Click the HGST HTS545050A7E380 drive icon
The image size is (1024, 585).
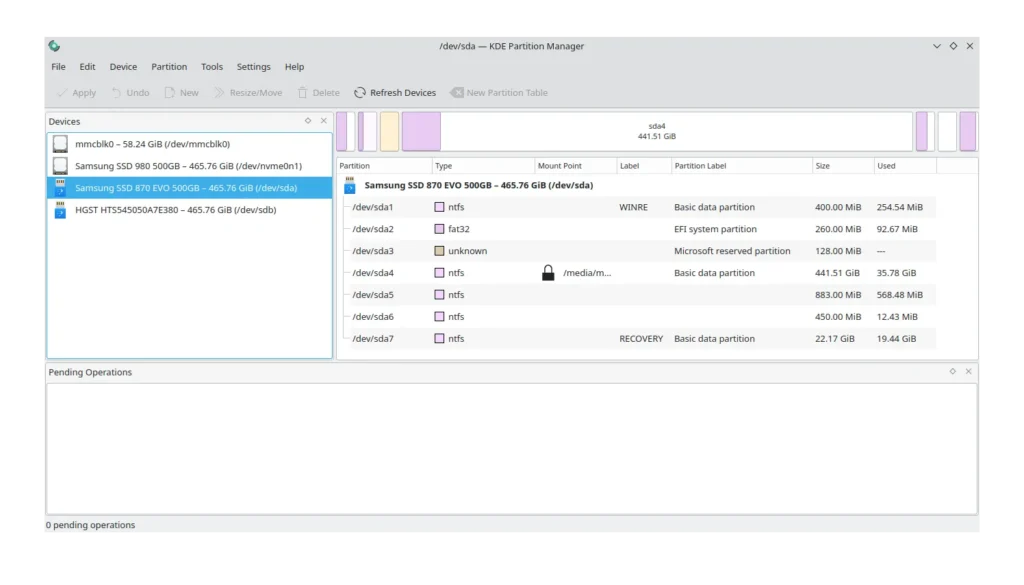(61, 210)
